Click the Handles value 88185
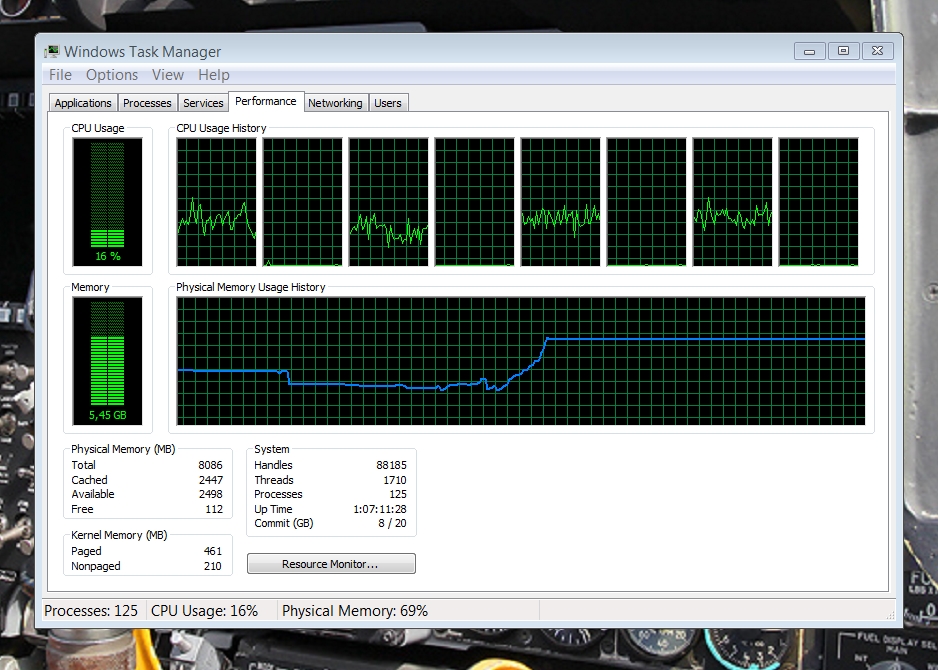938x670 pixels. click(391, 465)
